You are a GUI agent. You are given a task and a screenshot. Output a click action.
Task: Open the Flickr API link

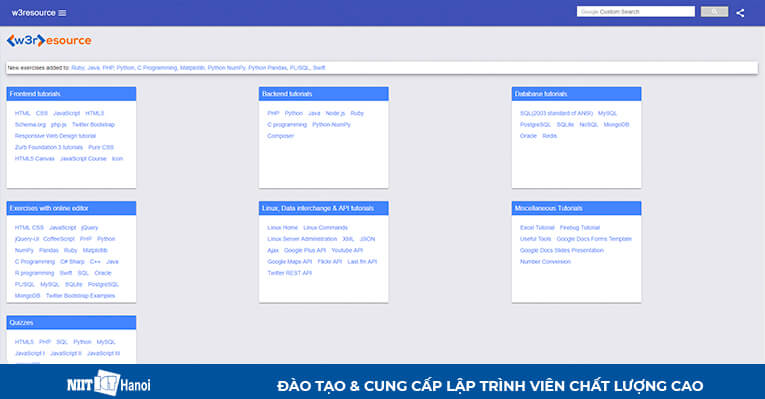[x=330, y=262]
